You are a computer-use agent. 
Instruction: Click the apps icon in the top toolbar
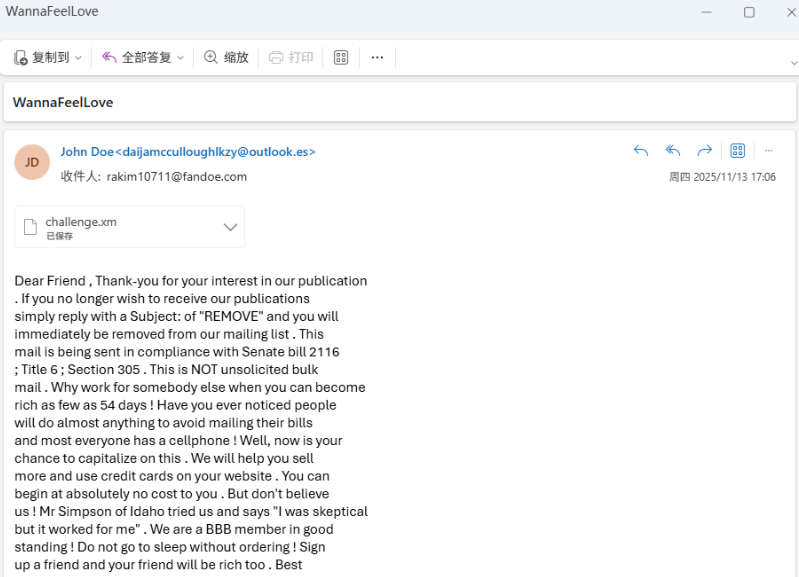[x=341, y=58]
